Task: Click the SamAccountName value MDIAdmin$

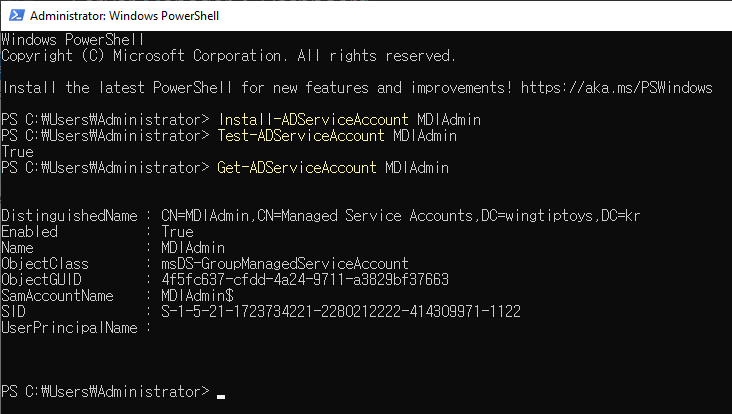Action: click(197, 295)
